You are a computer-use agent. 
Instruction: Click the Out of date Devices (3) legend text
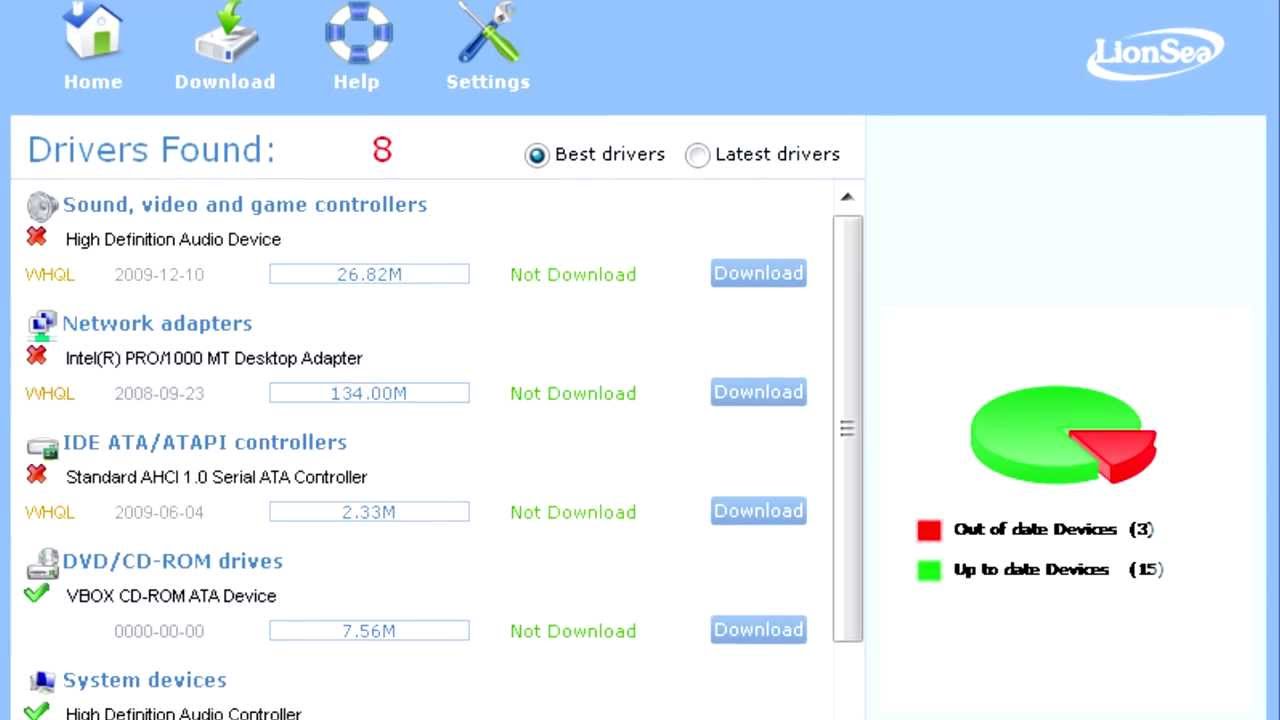(1053, 529)
